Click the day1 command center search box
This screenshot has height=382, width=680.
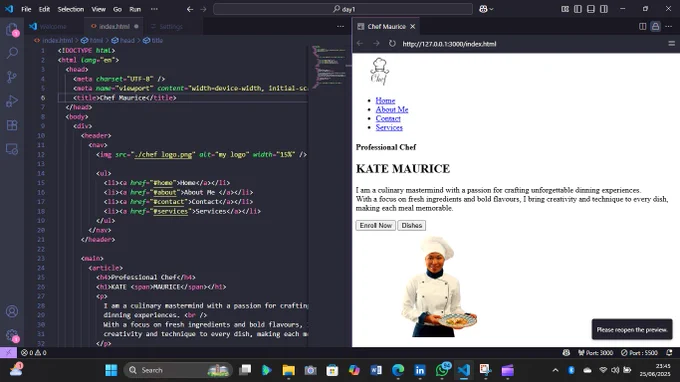[343, 9]
